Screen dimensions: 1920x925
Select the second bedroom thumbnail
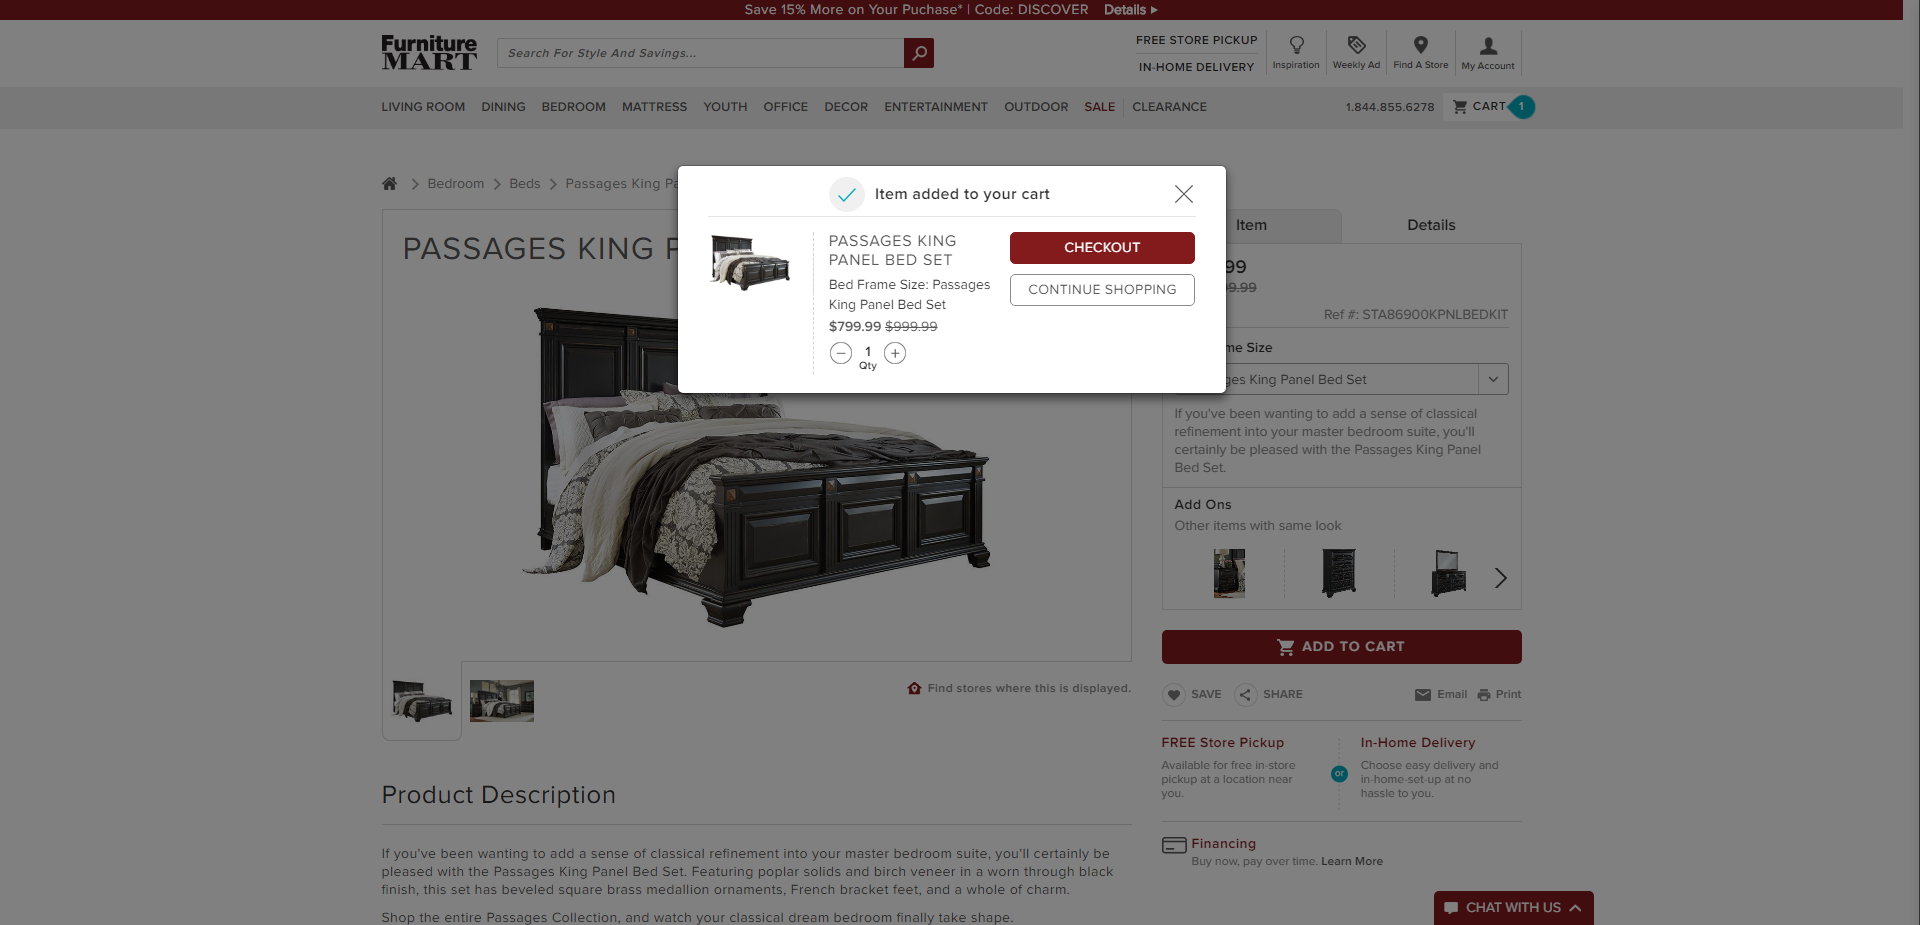502,701
